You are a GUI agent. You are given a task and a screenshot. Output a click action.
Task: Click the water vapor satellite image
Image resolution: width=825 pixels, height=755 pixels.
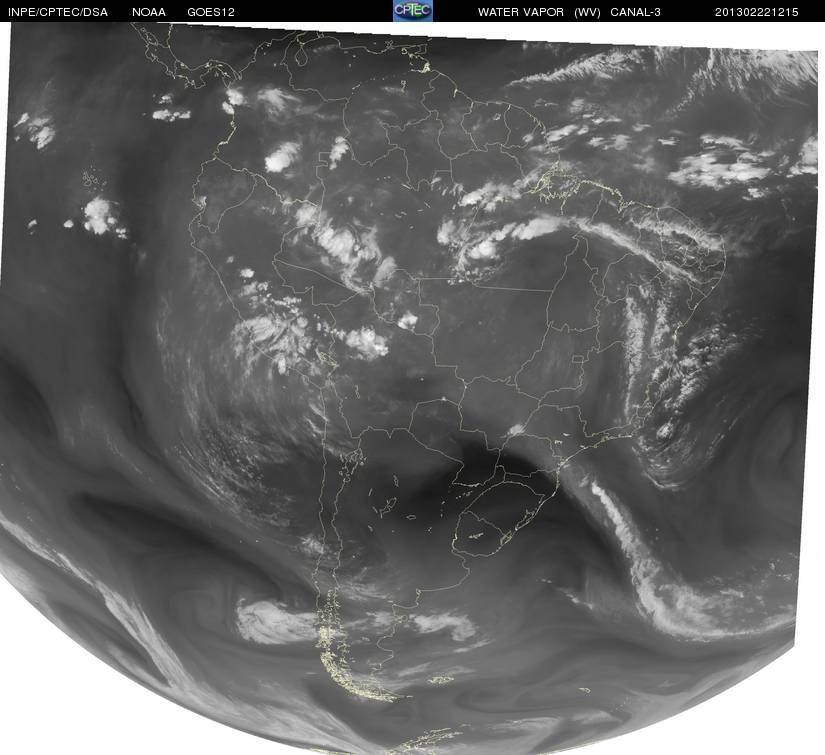[410, 388]
